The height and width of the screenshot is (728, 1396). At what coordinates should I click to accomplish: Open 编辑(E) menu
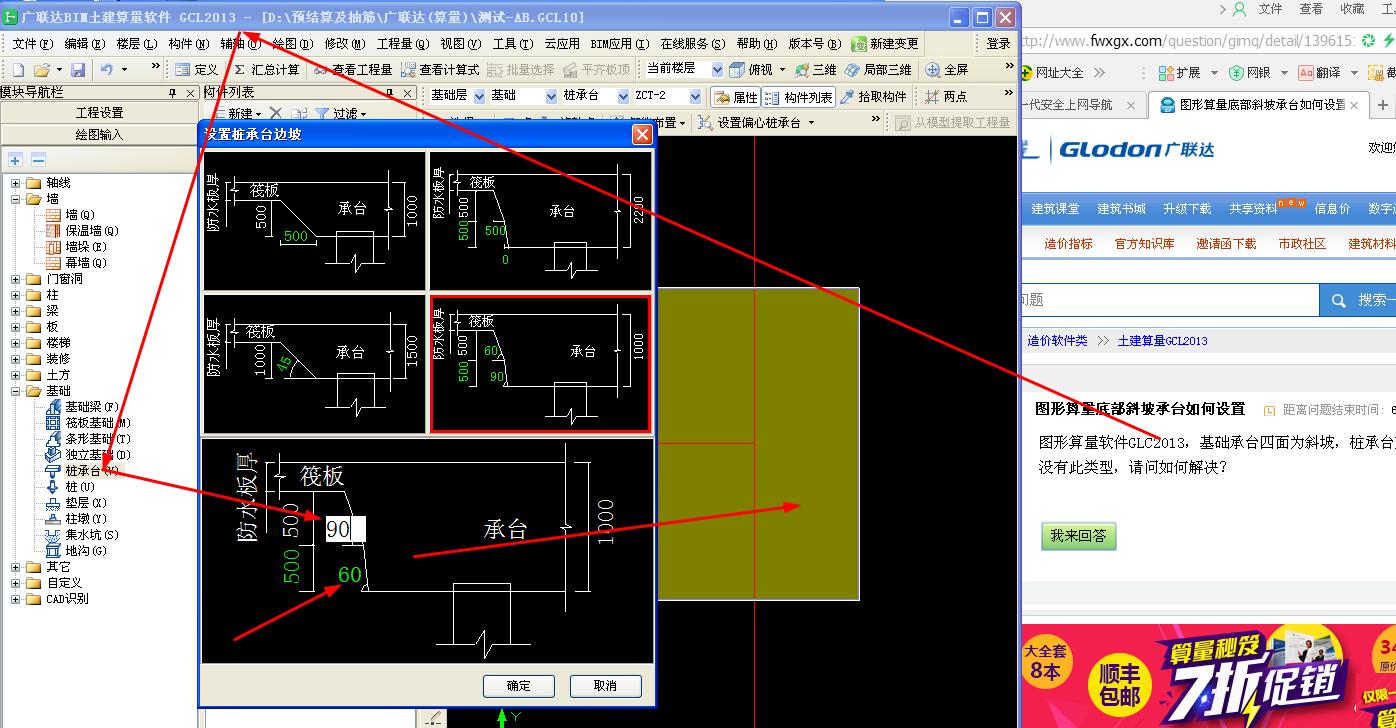84,44
